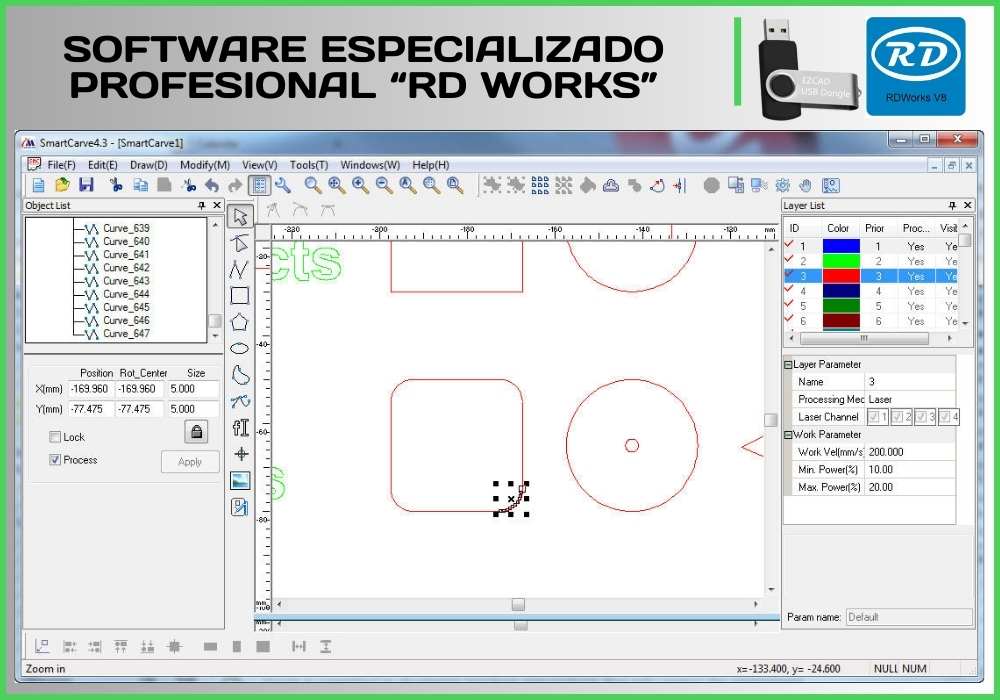Click the import image tool icon
The width and height of the screenshot is (1000, 700).
240,481
